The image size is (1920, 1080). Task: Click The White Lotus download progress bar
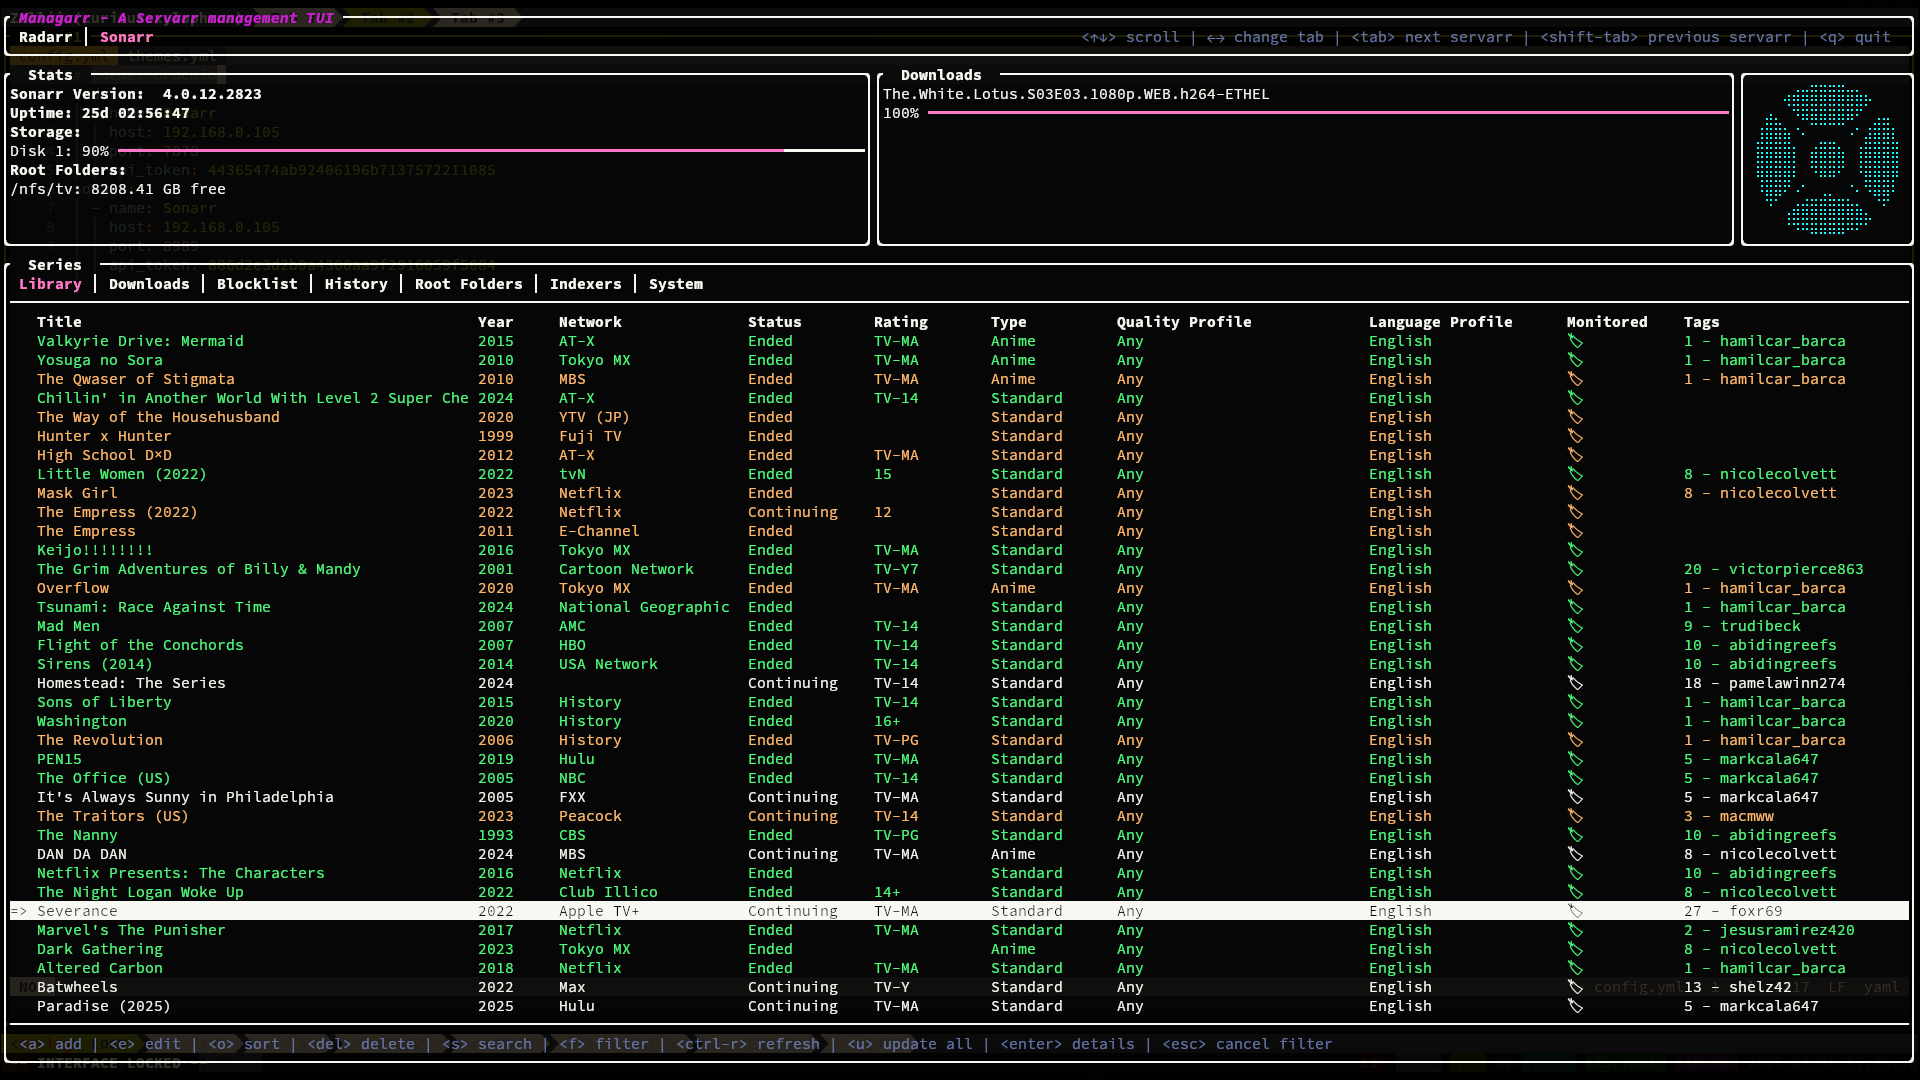pos(1327,113)
